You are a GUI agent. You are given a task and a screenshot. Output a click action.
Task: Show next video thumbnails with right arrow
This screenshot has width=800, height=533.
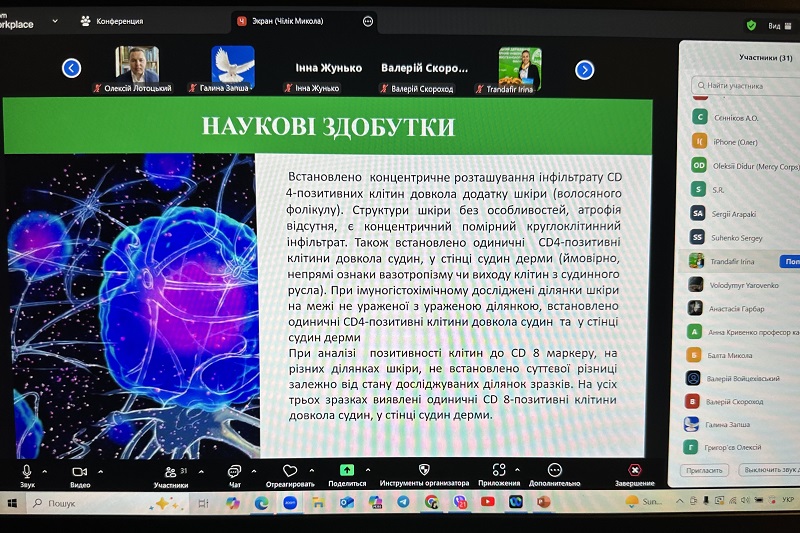click(x=585, y=69)
